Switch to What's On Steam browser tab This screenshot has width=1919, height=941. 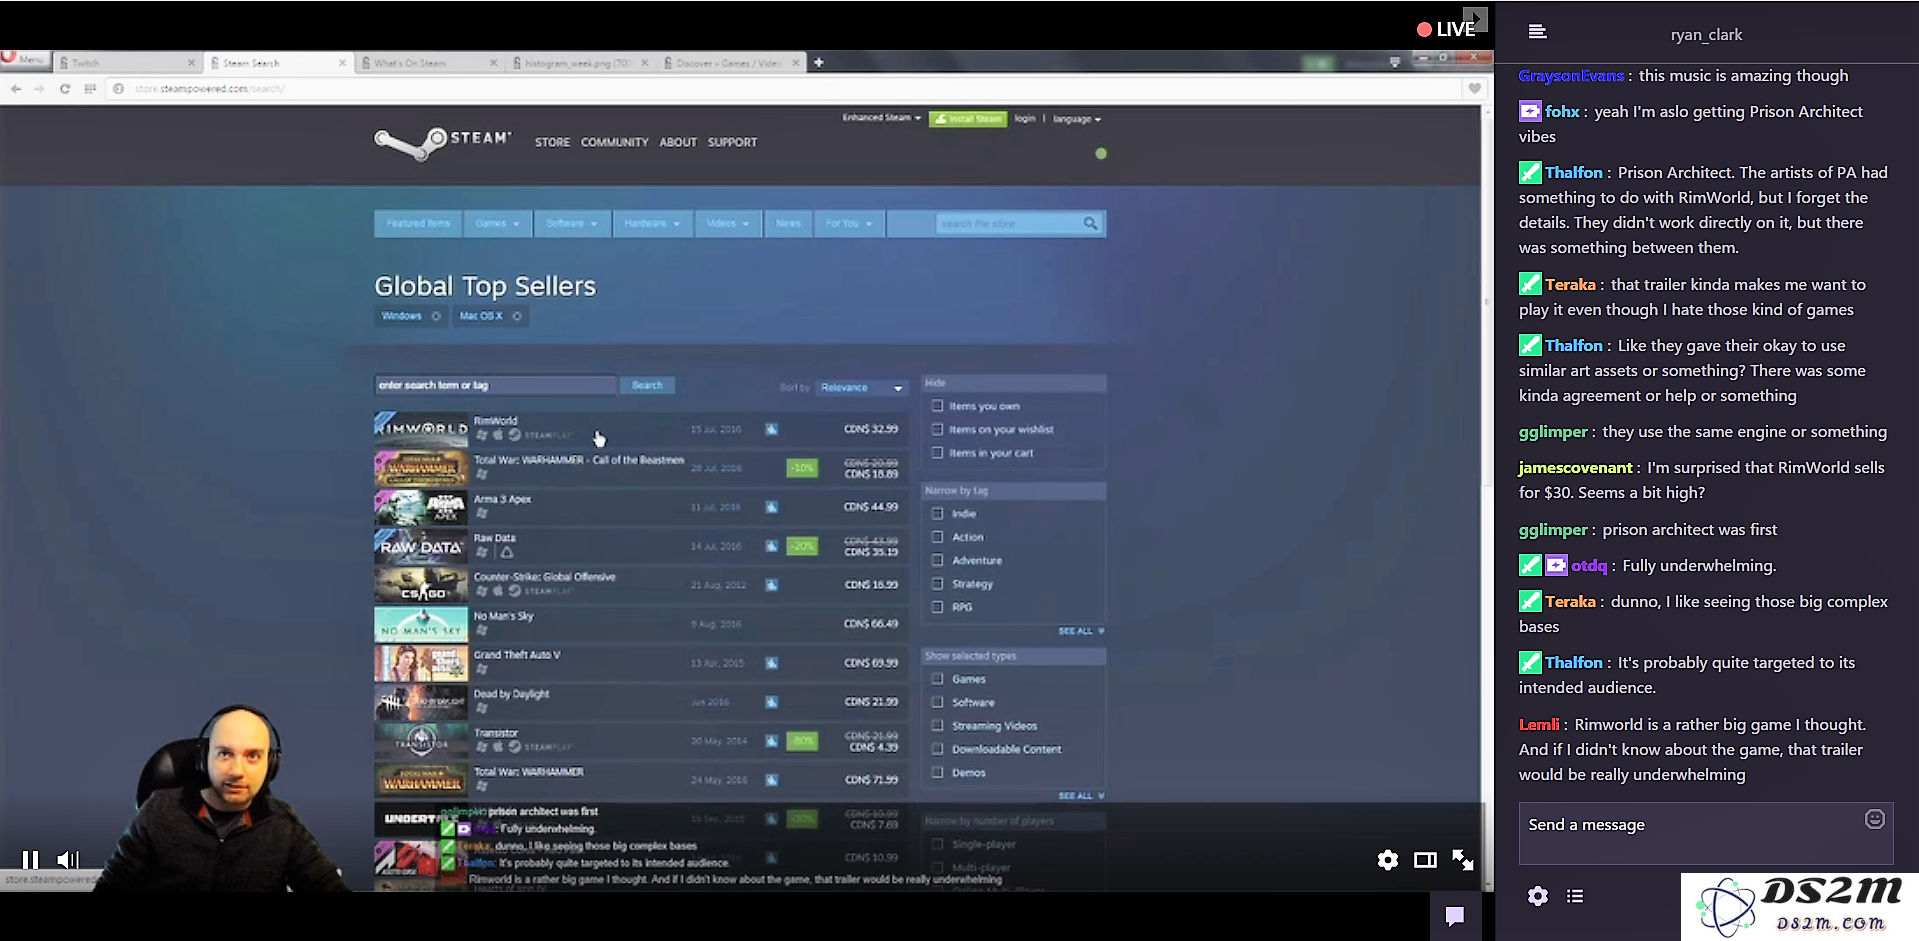(x=429, y=62)
